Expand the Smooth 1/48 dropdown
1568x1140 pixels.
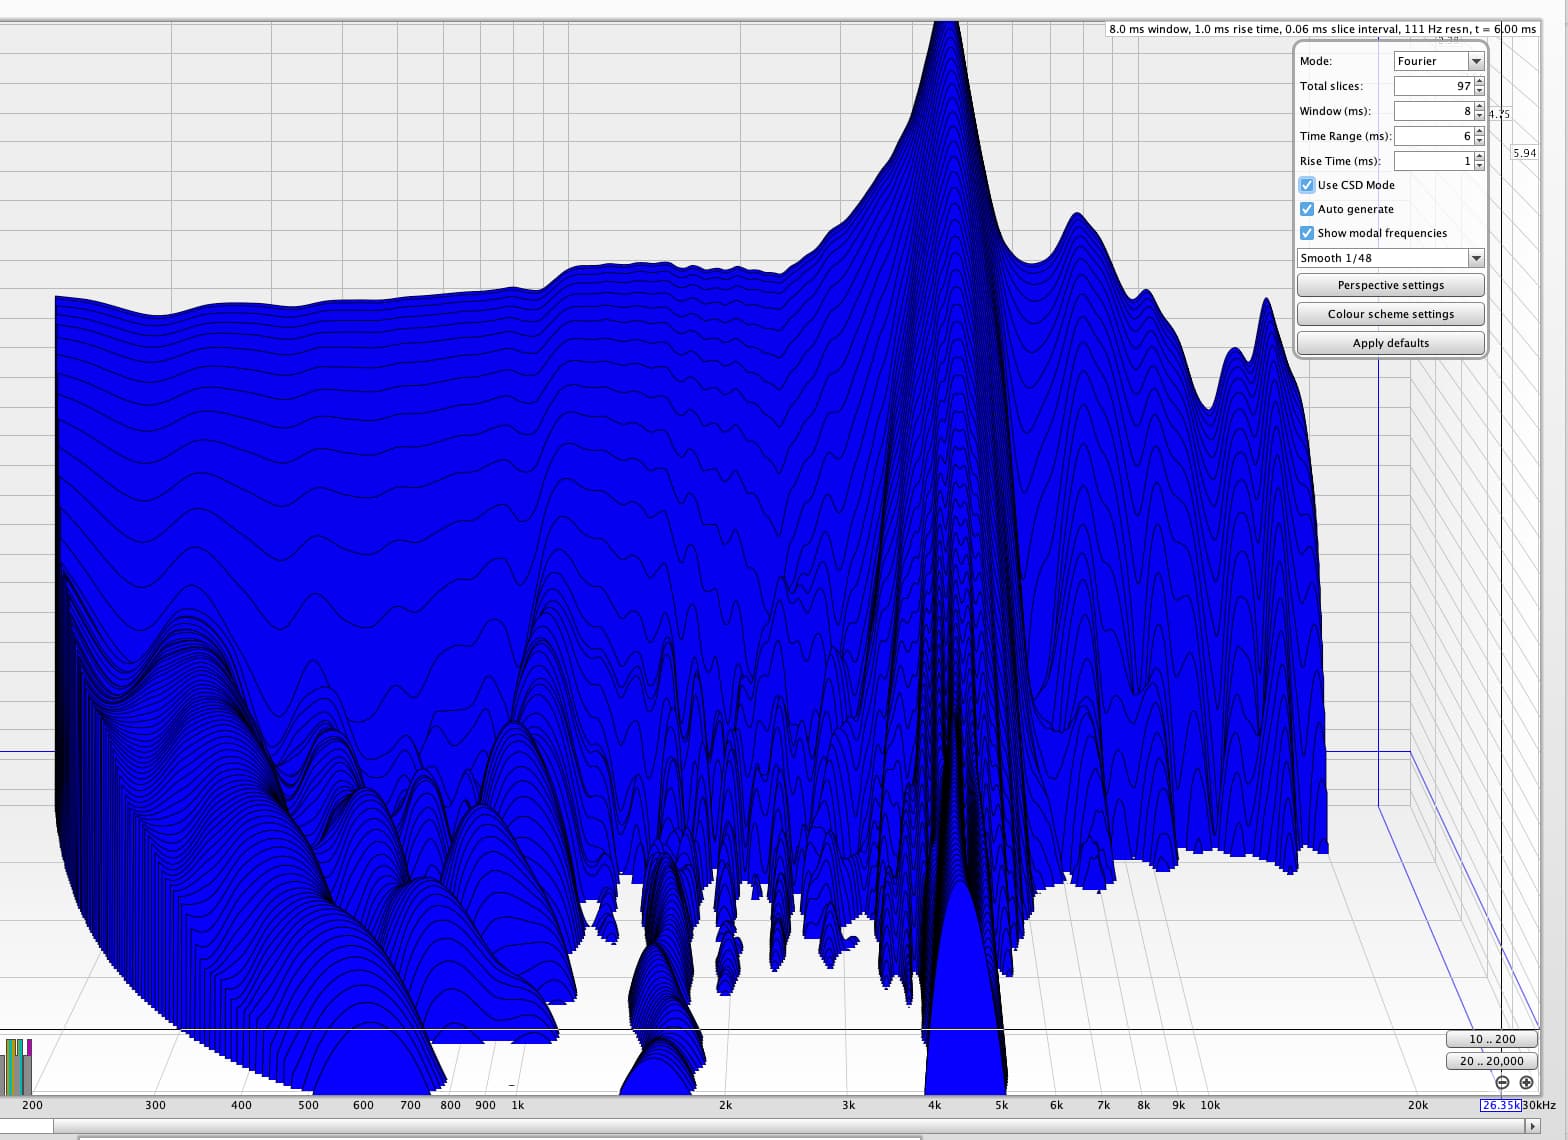coord(1390,258)
